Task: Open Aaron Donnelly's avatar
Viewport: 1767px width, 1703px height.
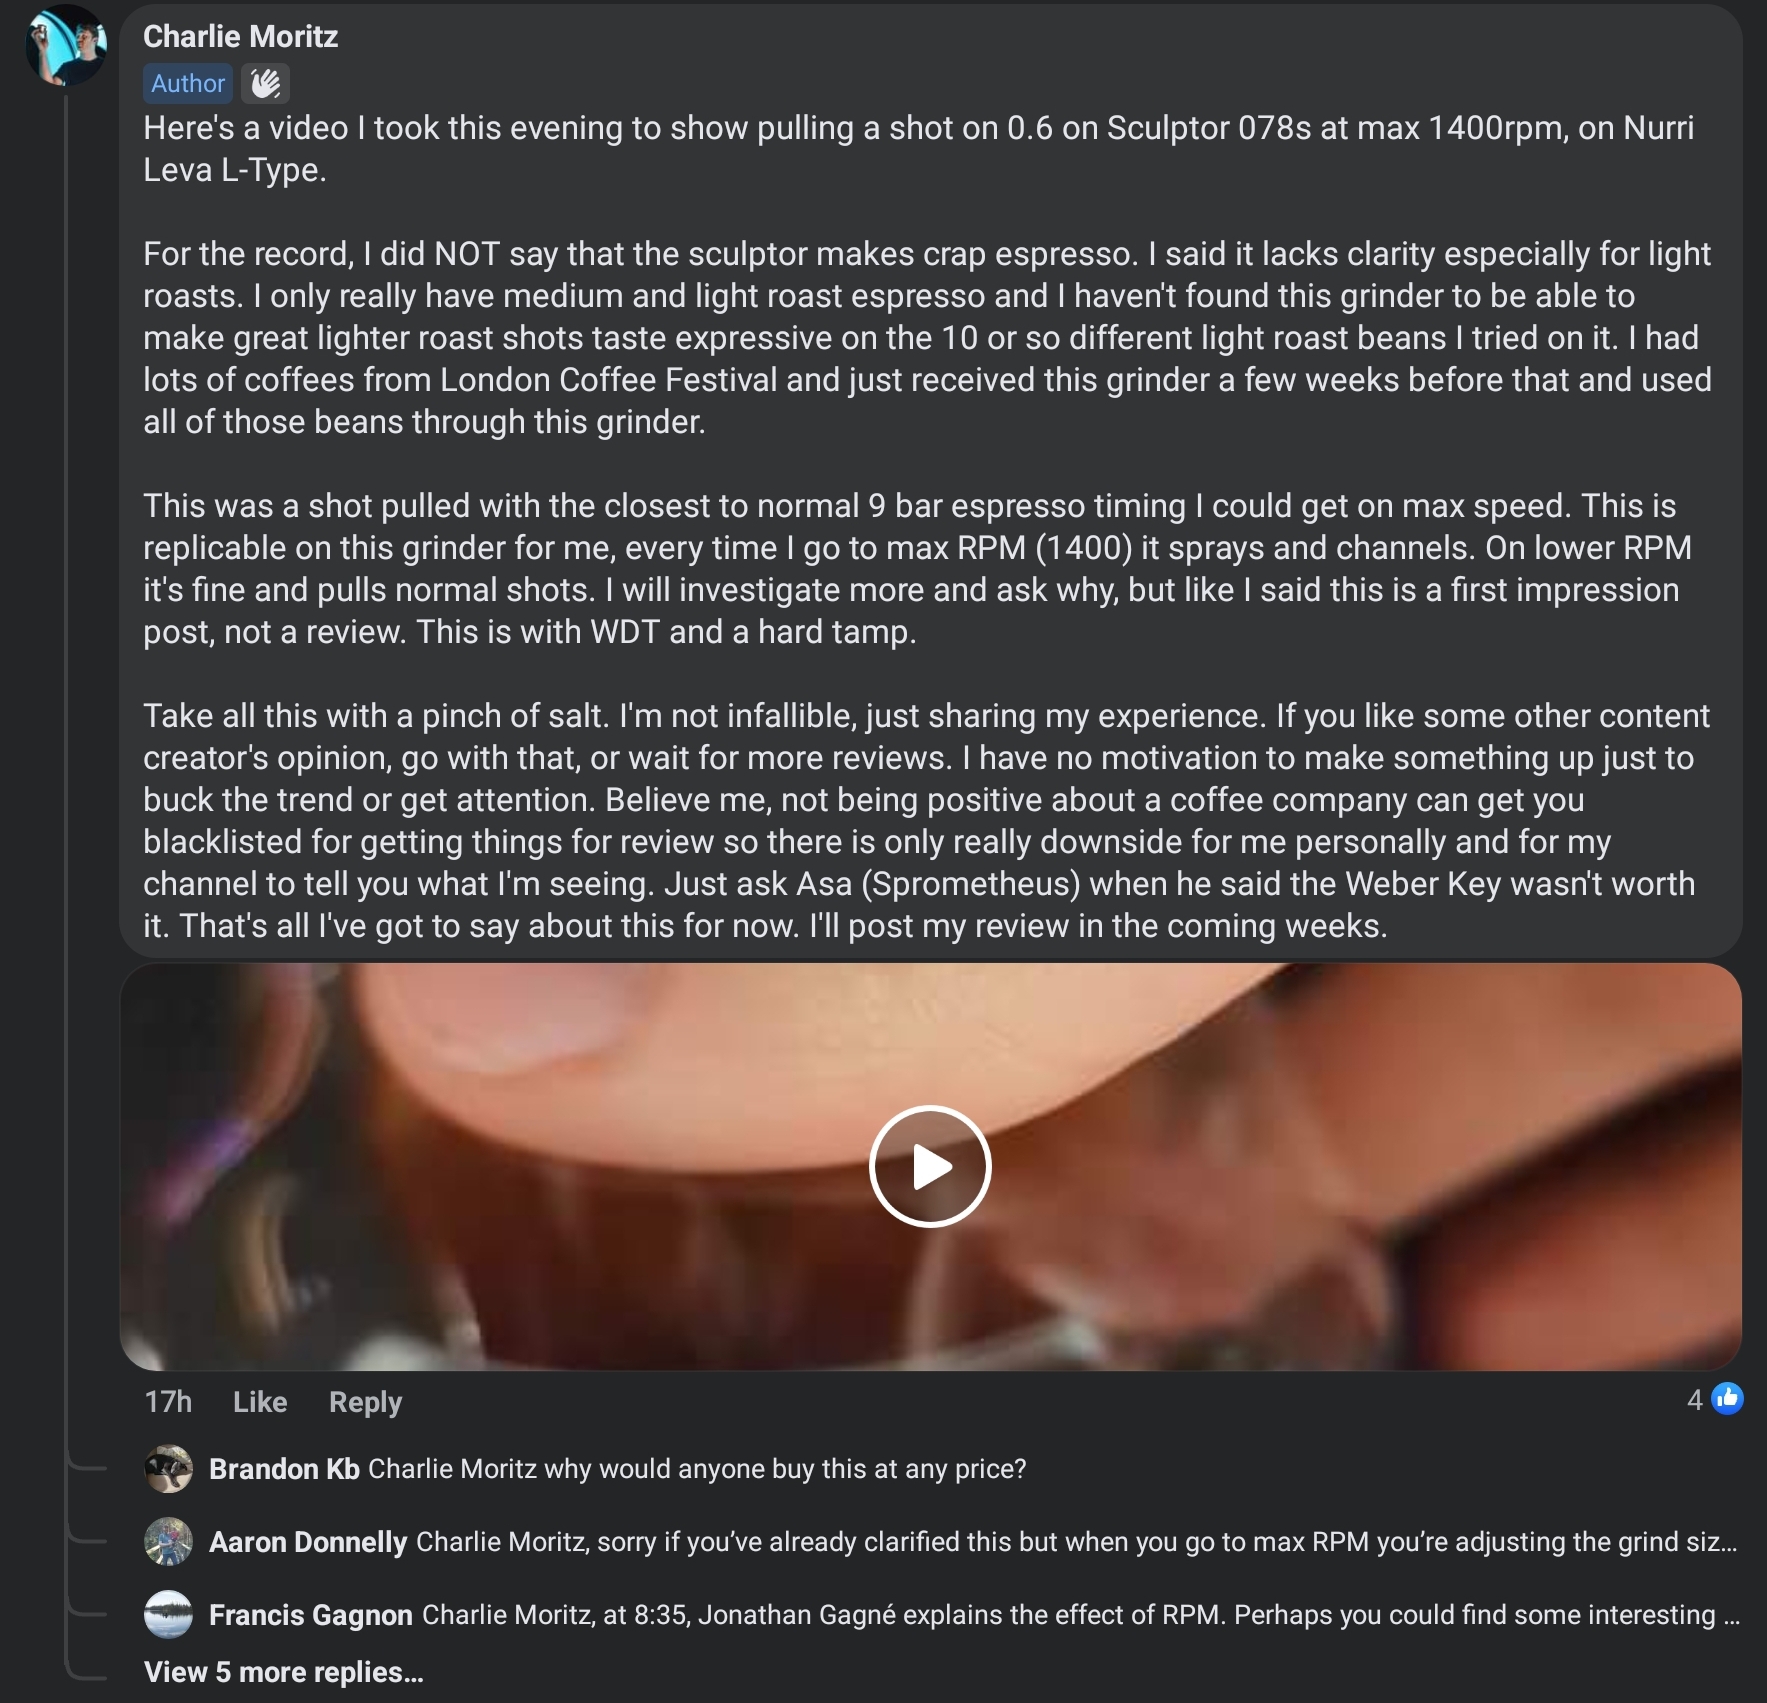Action: point(169,1542)
